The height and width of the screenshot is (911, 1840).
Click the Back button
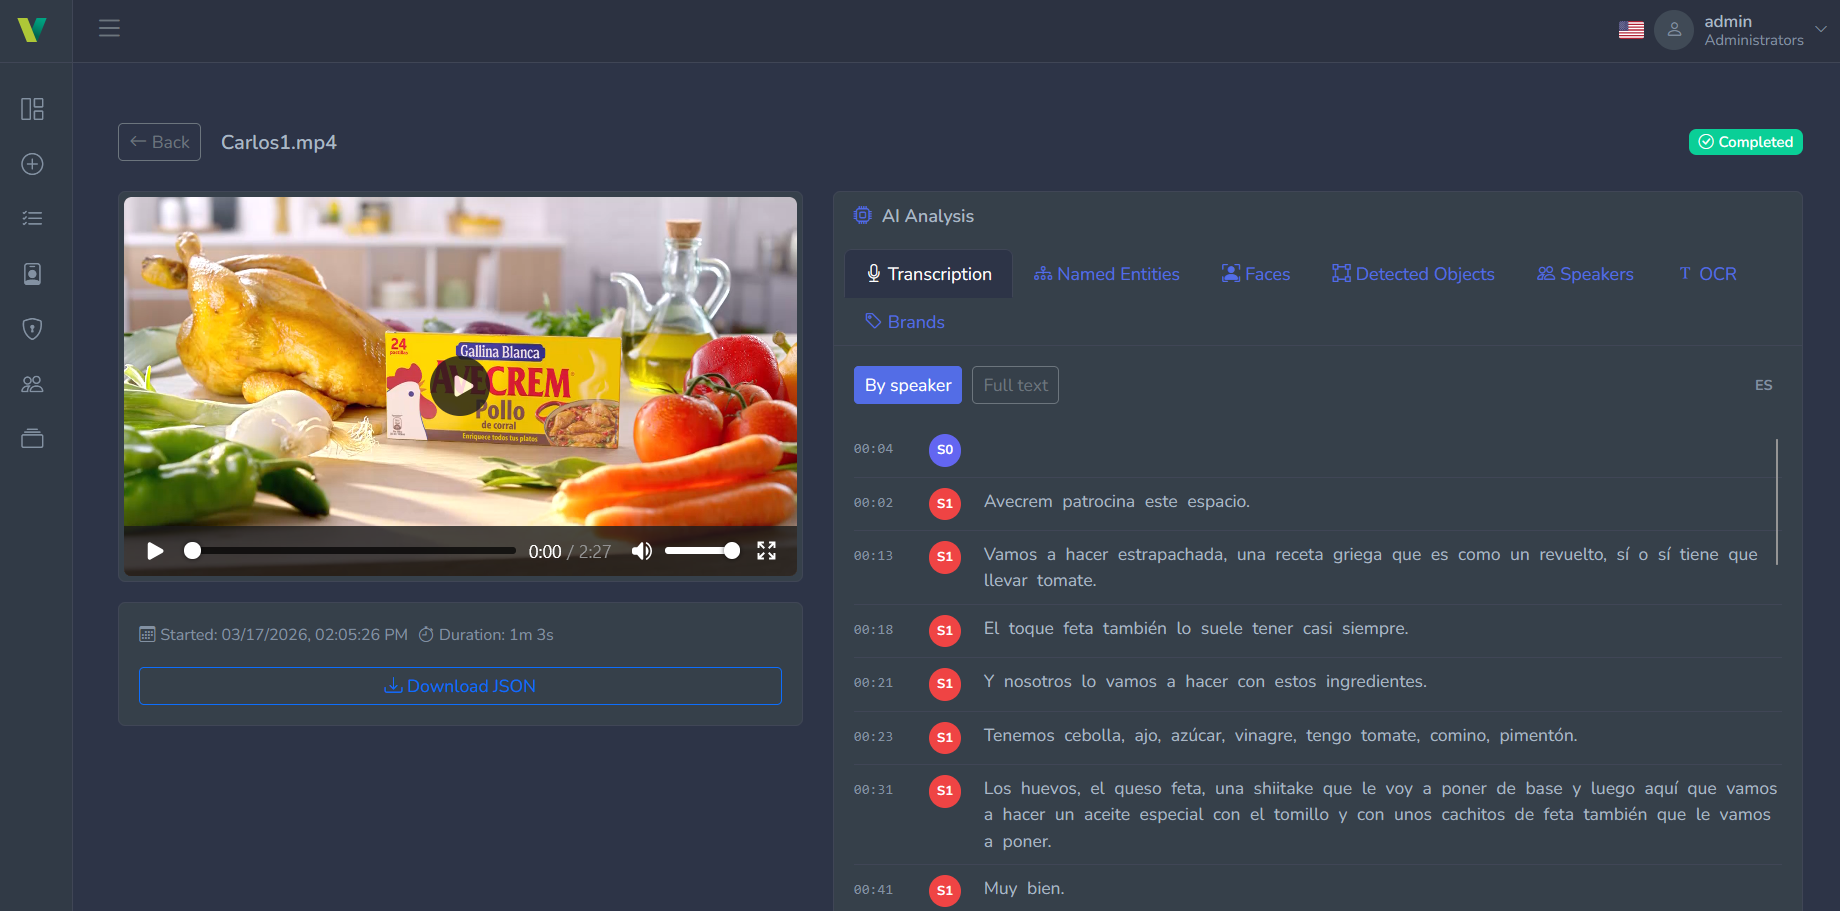(160, 142)
